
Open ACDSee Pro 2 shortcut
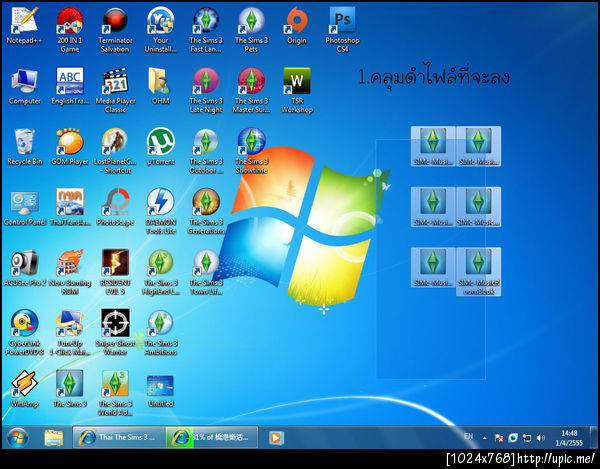click(24, 269)
